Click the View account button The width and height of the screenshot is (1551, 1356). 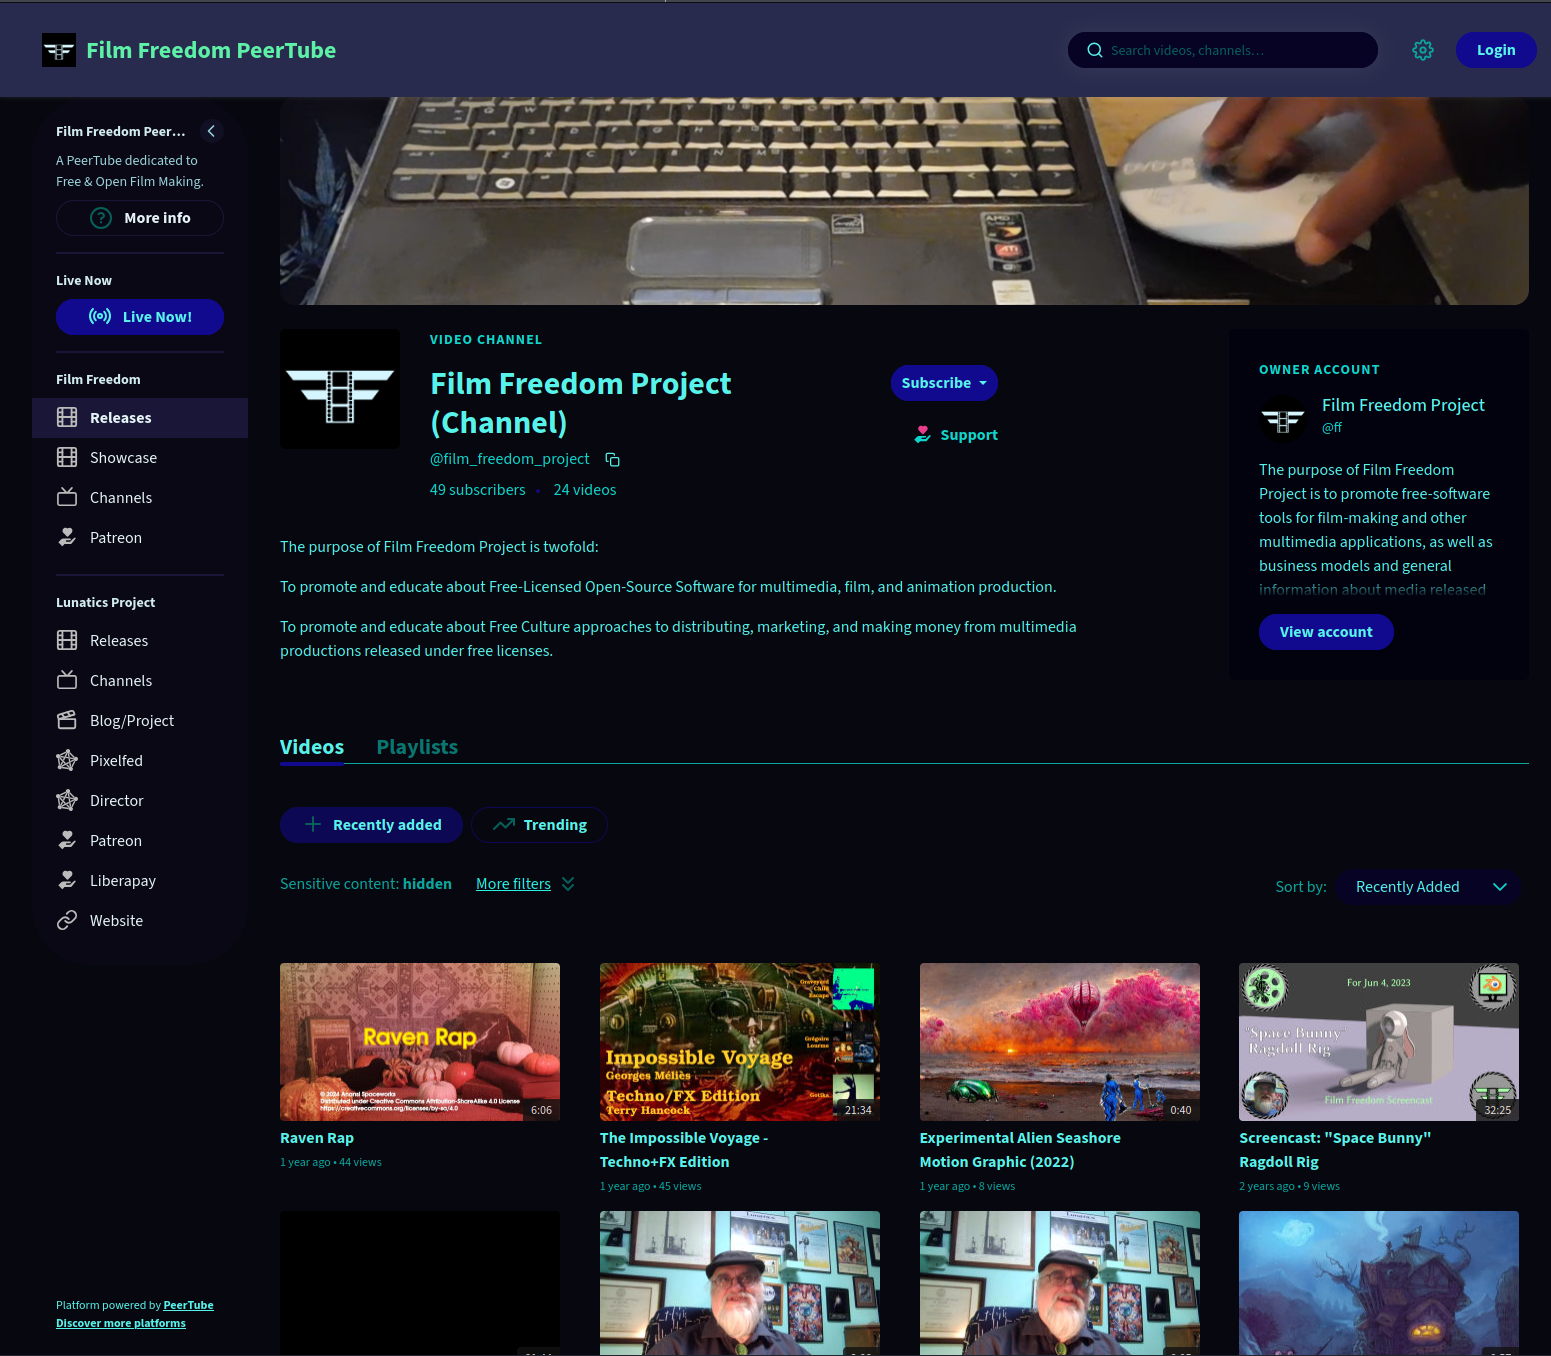pyautogui.click(x=1325, y=632)
